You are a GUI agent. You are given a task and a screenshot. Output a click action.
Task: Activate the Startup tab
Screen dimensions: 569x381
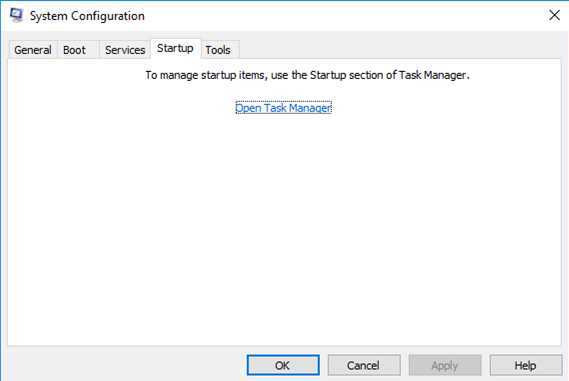(x=176, y=48)
